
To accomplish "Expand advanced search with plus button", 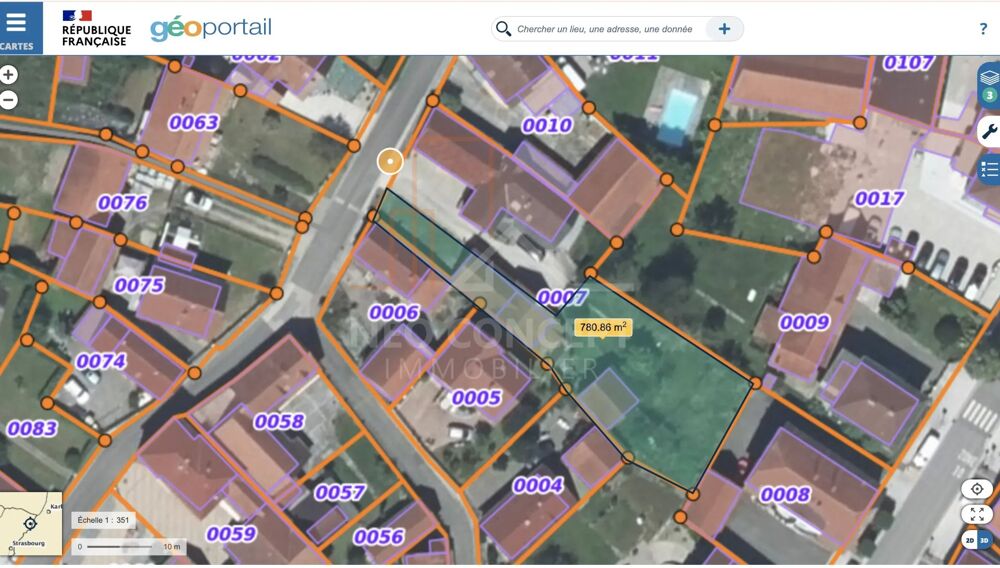I will click(x=724, y=29).
